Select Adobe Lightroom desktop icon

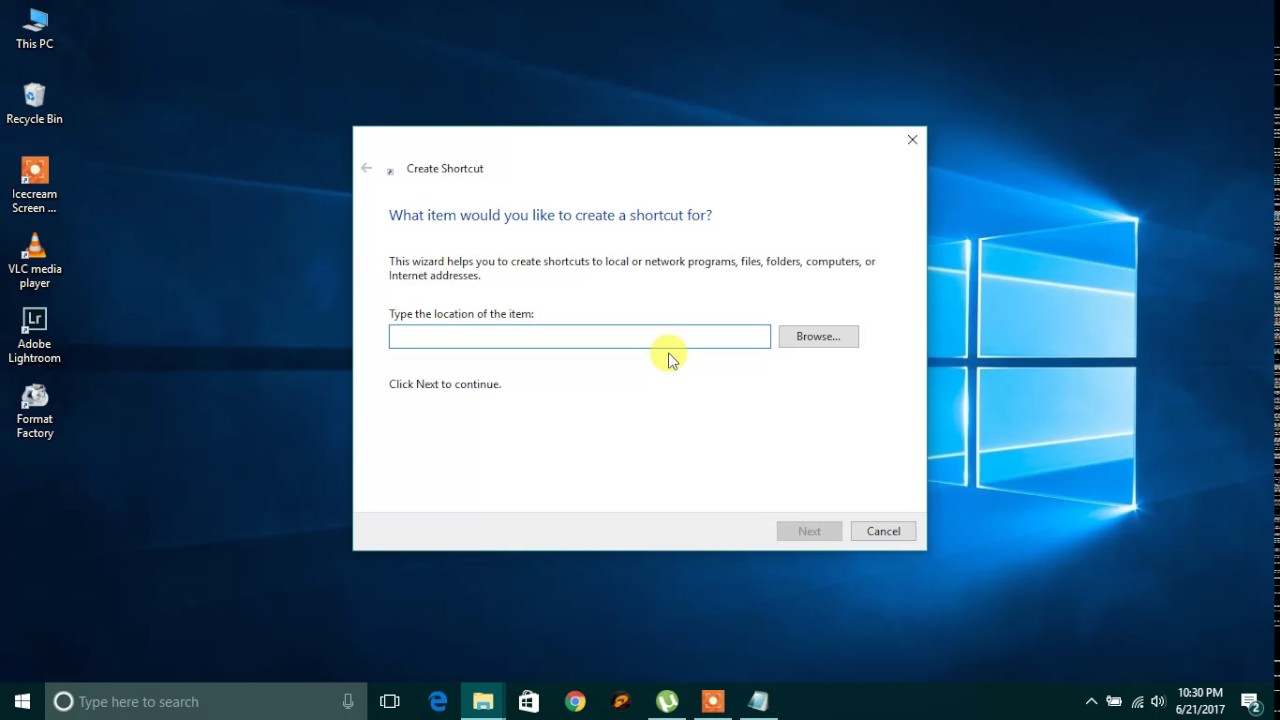(34, 336)
